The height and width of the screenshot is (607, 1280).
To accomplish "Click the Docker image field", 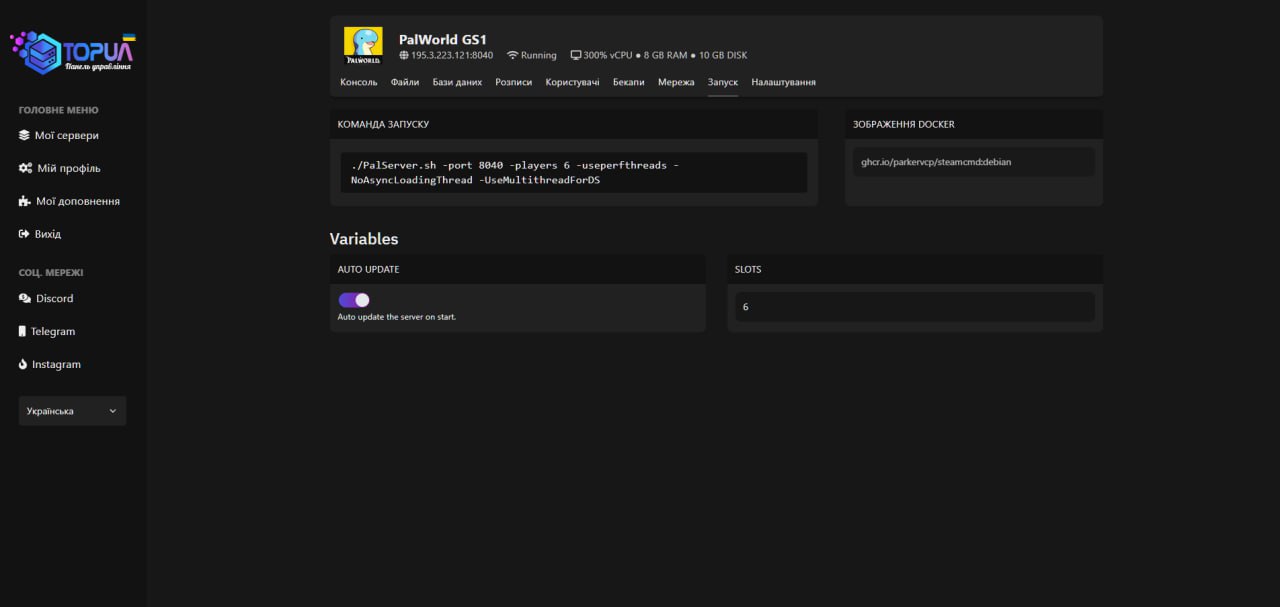I will pos(973,162).
